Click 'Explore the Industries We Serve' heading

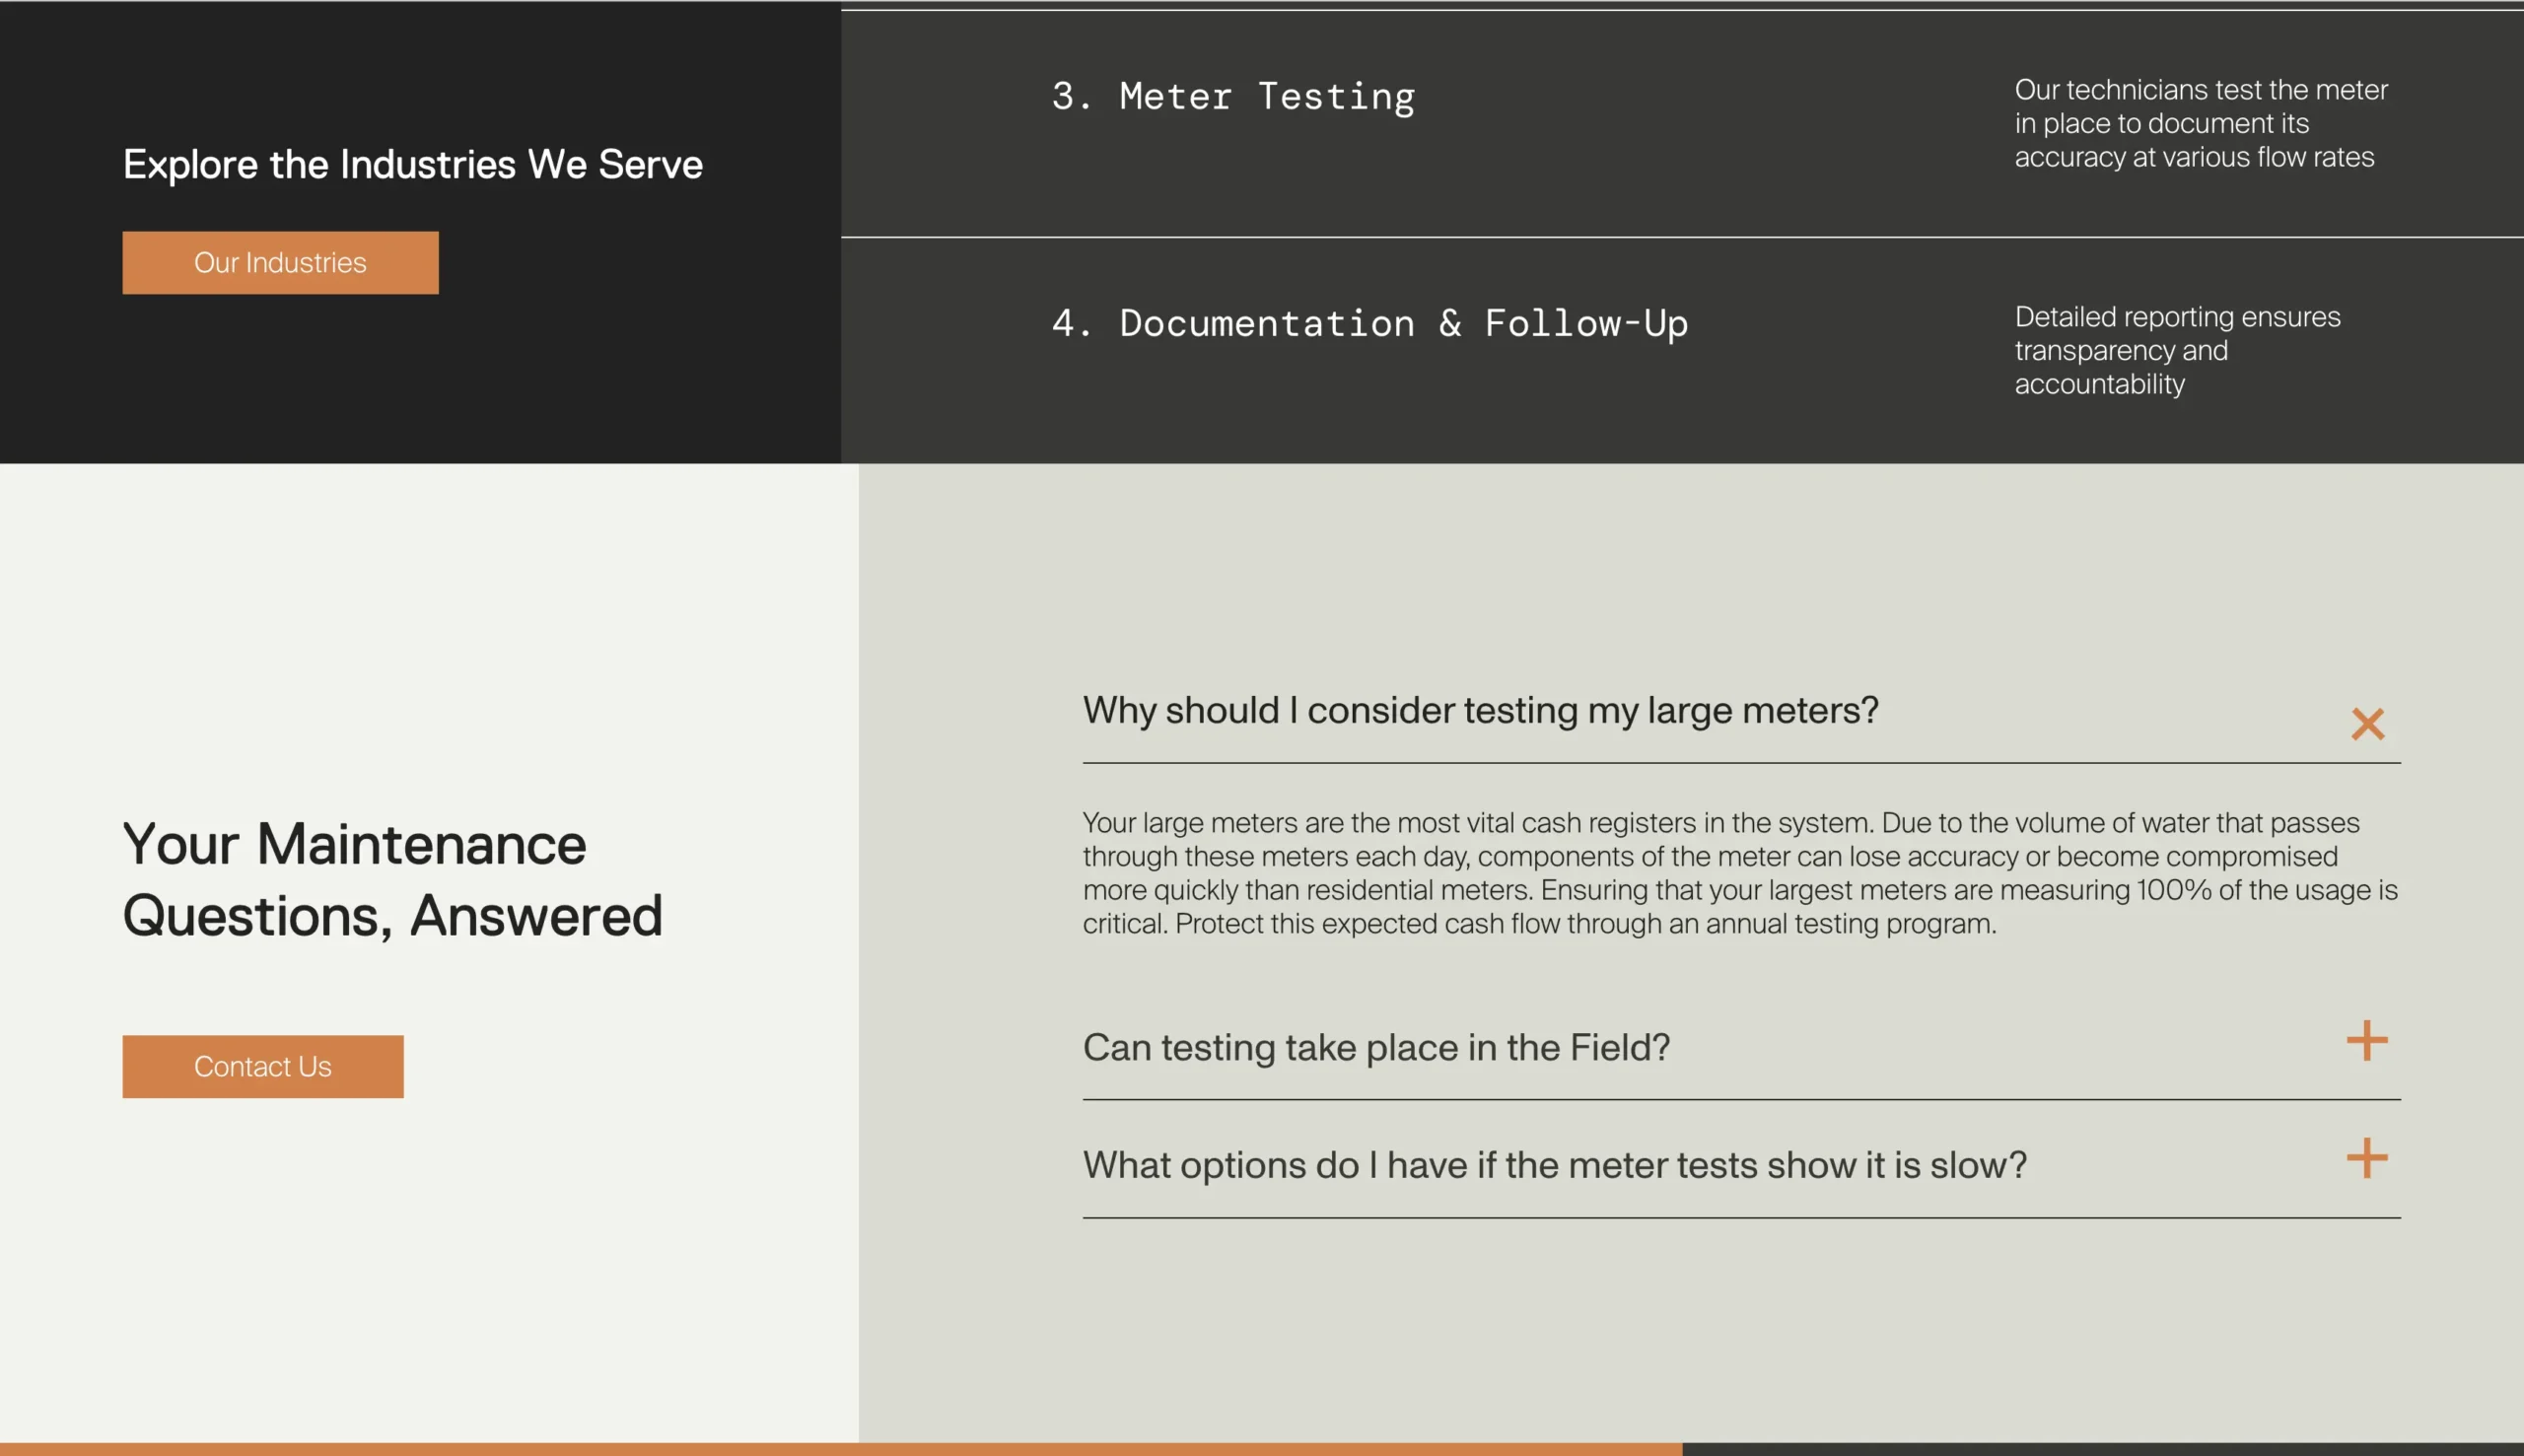click(412, 165)
